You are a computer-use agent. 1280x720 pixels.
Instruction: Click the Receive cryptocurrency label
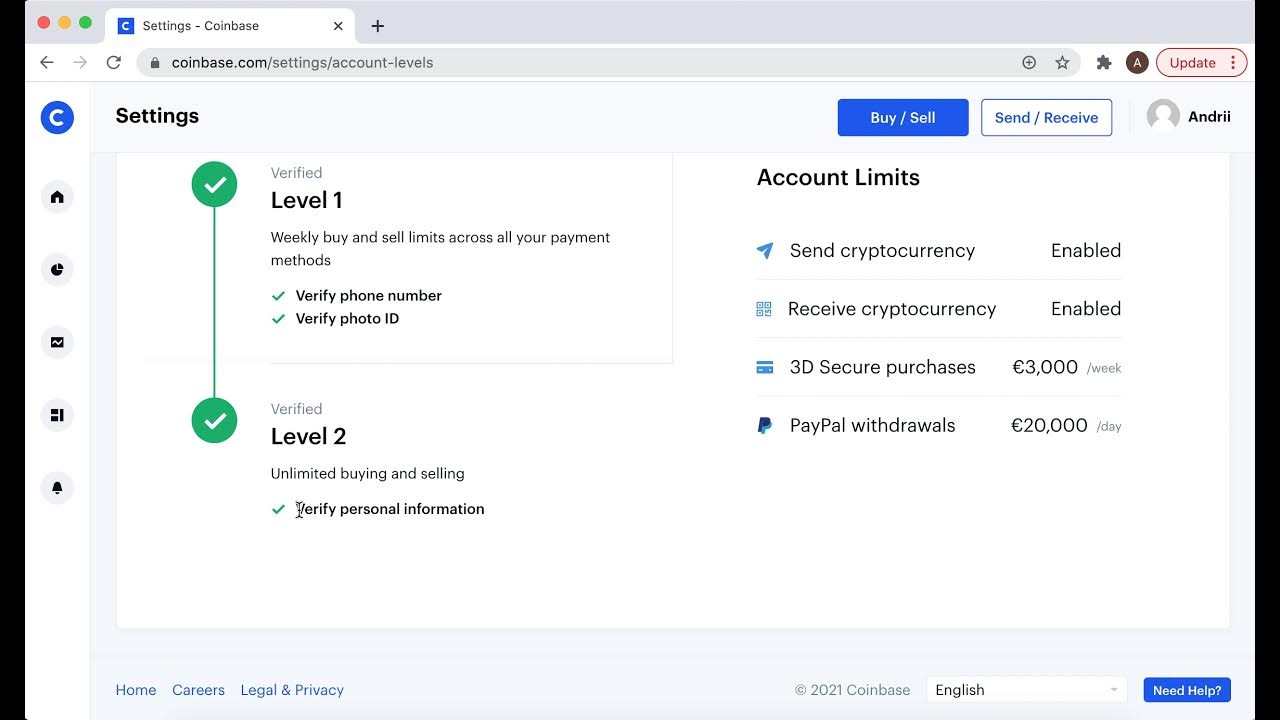click(892, 309)
